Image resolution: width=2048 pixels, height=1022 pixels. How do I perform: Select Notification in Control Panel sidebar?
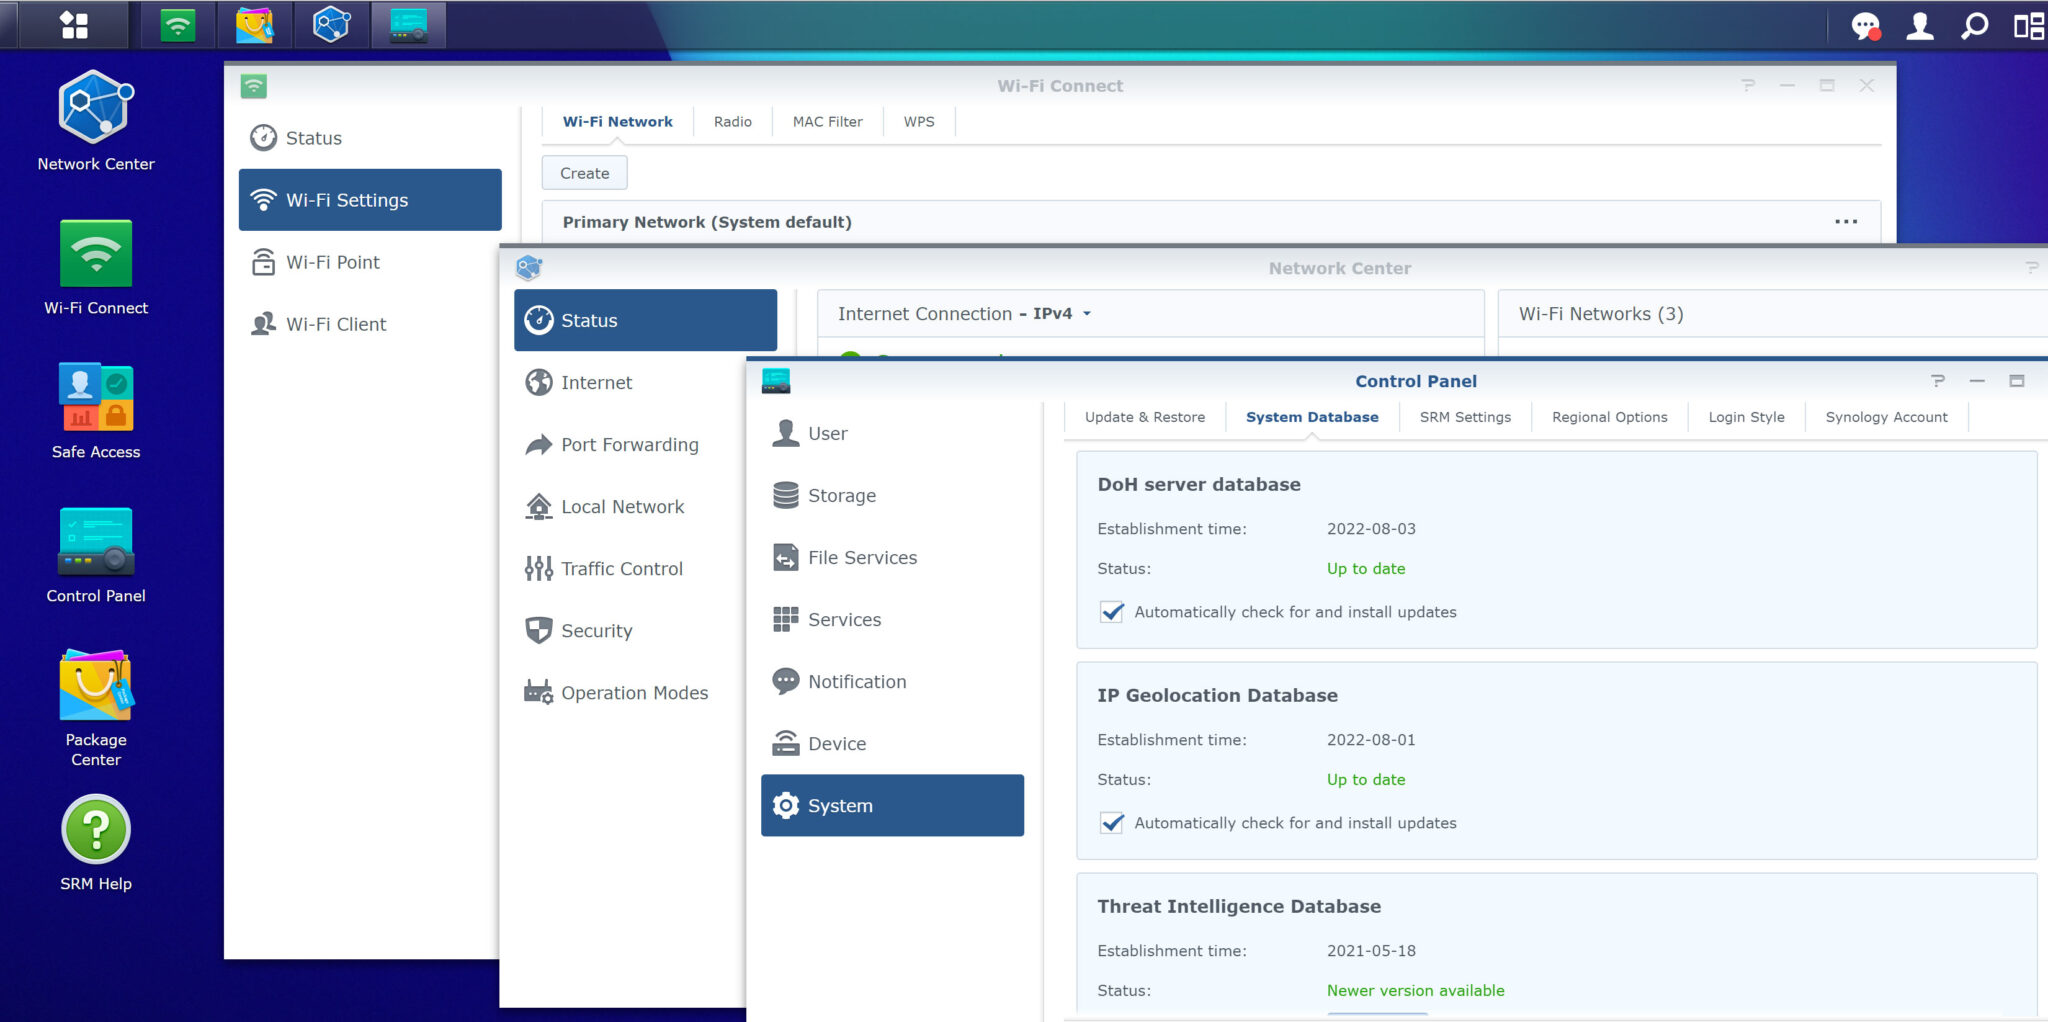(892, 681)
